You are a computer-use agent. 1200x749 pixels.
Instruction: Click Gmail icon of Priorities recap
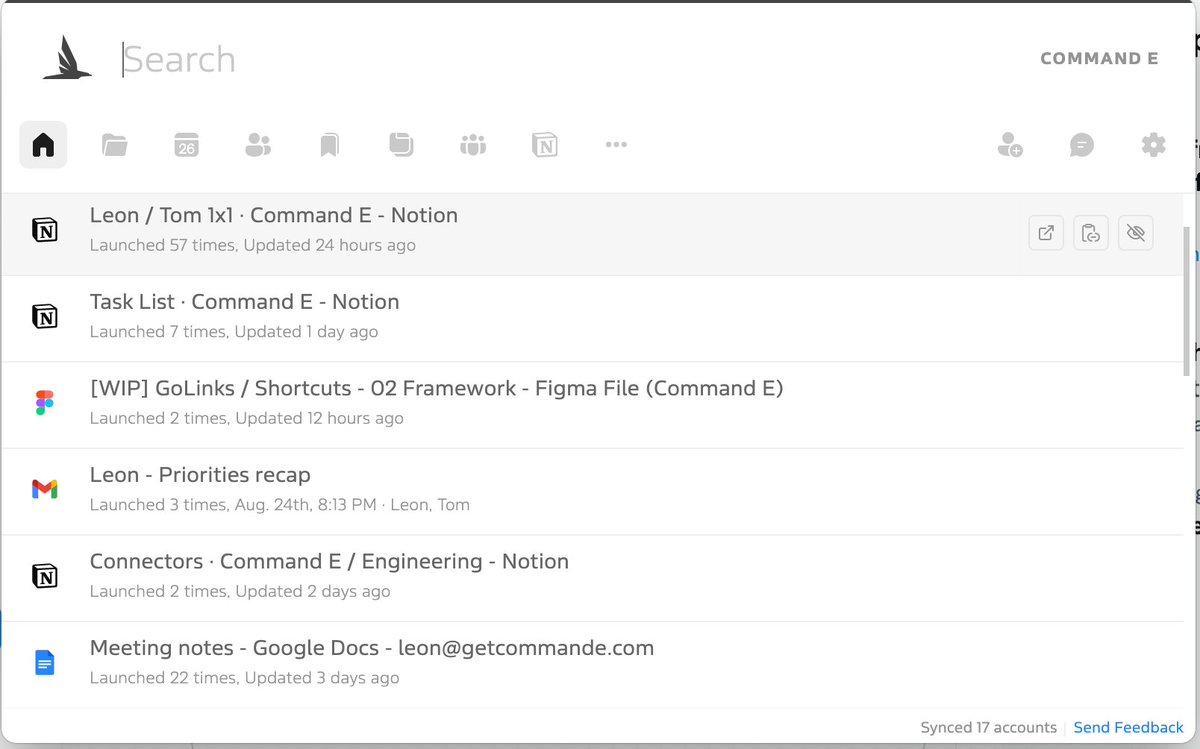click(44, 490)
